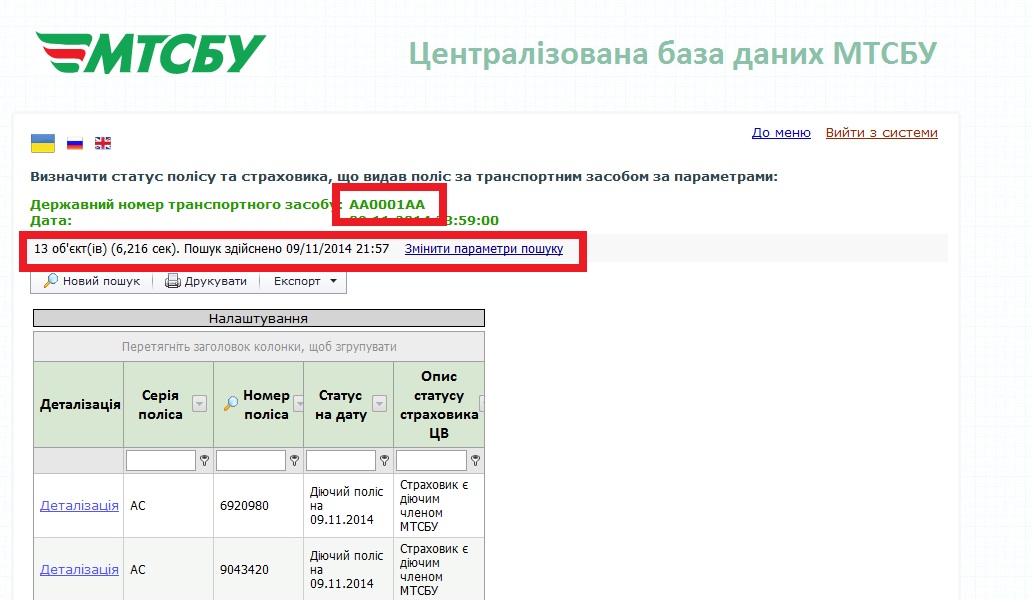Log out with Вийти з системи
This screenshot has width=1032, height=600.
[881, 132]
